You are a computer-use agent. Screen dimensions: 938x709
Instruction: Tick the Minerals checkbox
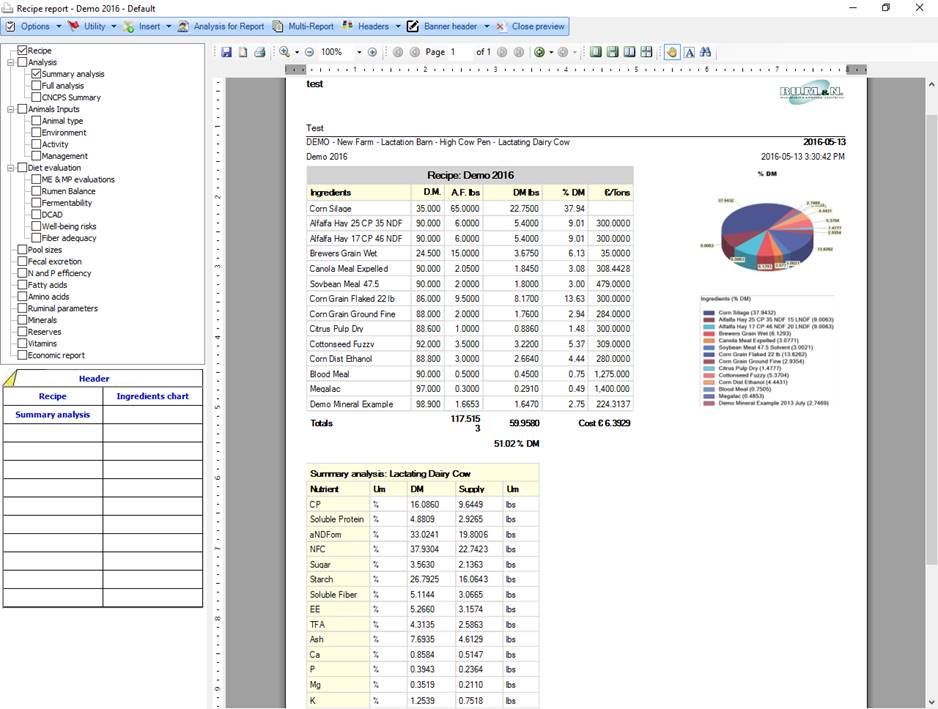coord(22,319)
